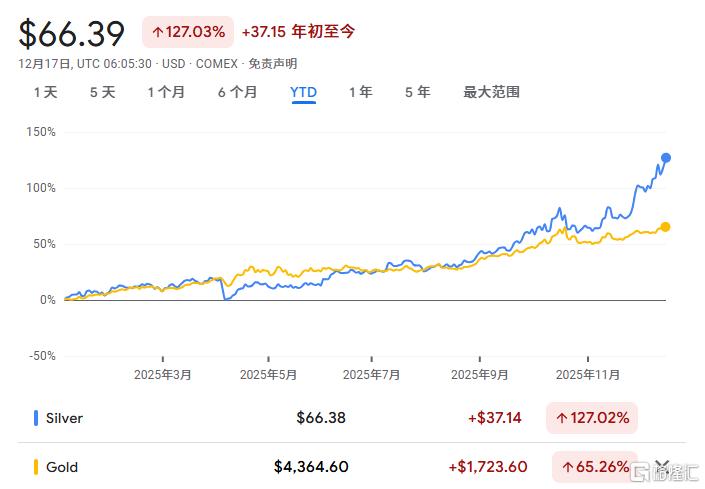Remove Gold comparison with the X icon
The height and width of the screenshot is (489, 705).
coord(660,466)
